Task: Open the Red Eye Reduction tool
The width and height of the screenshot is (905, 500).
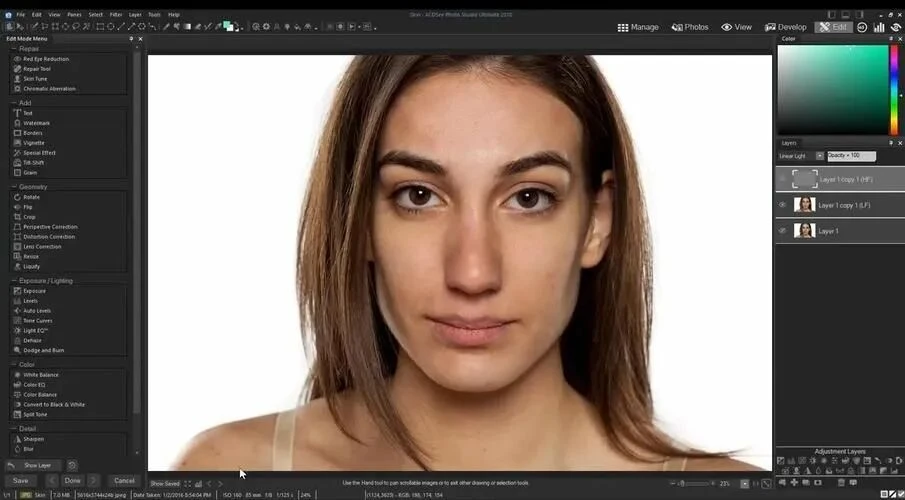Action: point(46,59)
